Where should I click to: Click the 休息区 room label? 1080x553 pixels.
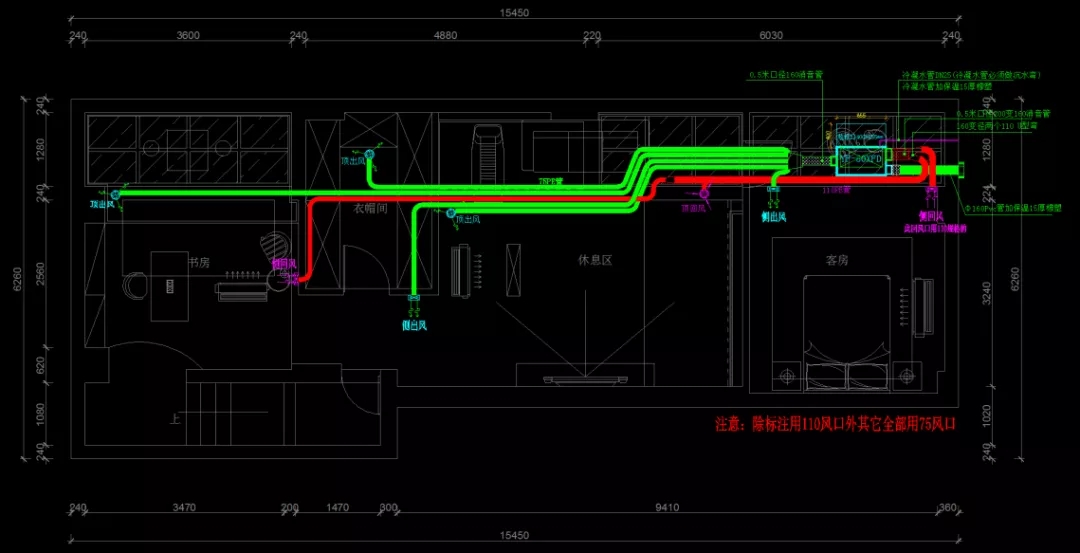click(594, 259)
